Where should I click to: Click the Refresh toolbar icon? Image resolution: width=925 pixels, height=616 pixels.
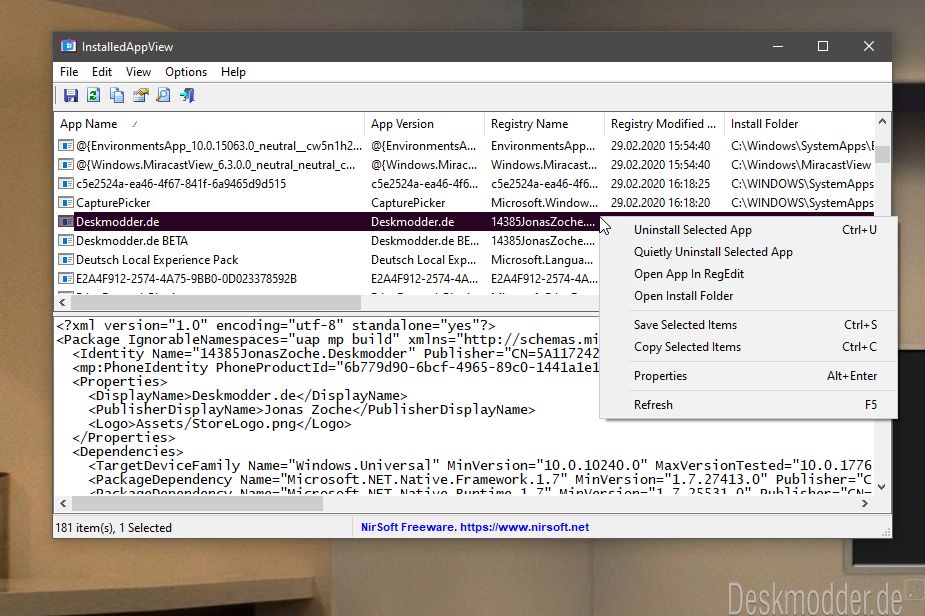coord(93,95)
